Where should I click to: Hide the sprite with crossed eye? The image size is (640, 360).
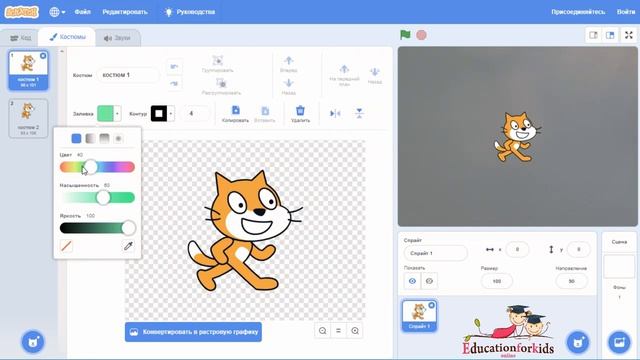pyautogui.click(x=429, y=281)
